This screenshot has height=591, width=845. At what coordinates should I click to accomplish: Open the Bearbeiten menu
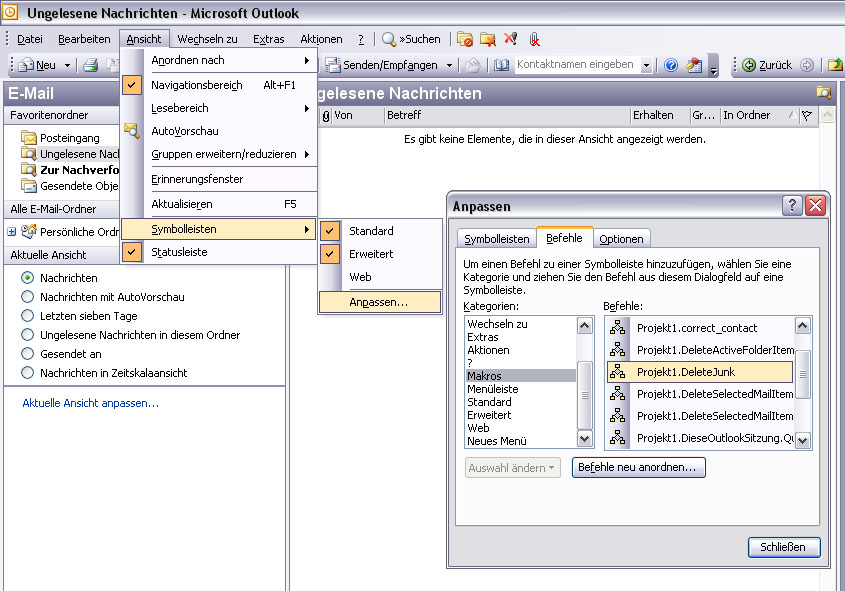pyautogui.click(x=84, y=39)
